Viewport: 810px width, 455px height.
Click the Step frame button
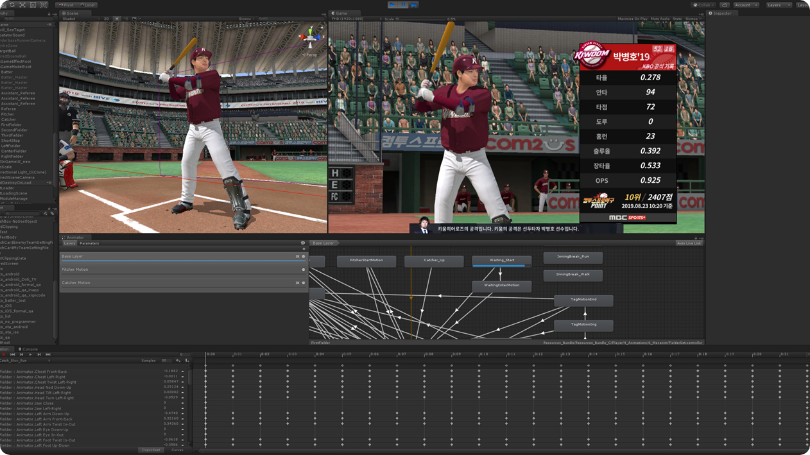(x=414, y=5)
